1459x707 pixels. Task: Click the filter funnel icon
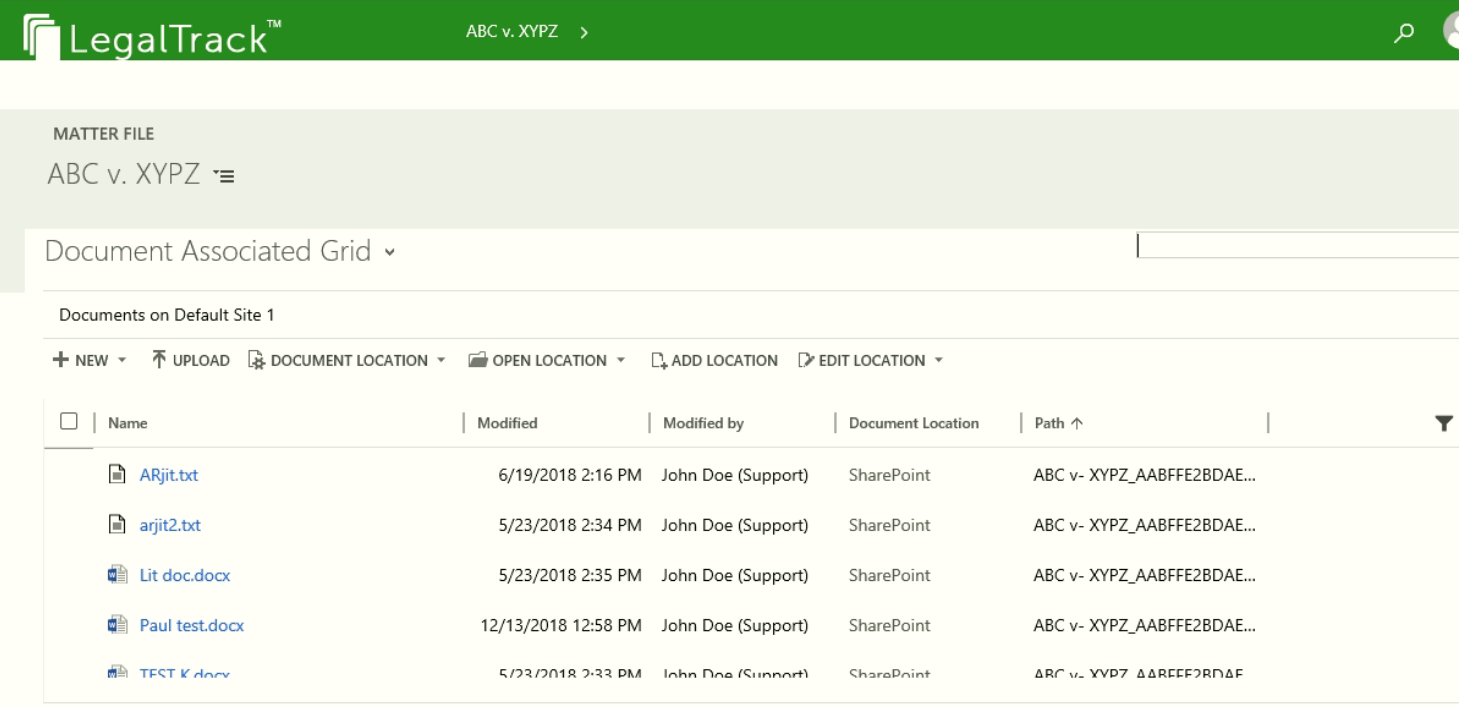point(1443,423)
